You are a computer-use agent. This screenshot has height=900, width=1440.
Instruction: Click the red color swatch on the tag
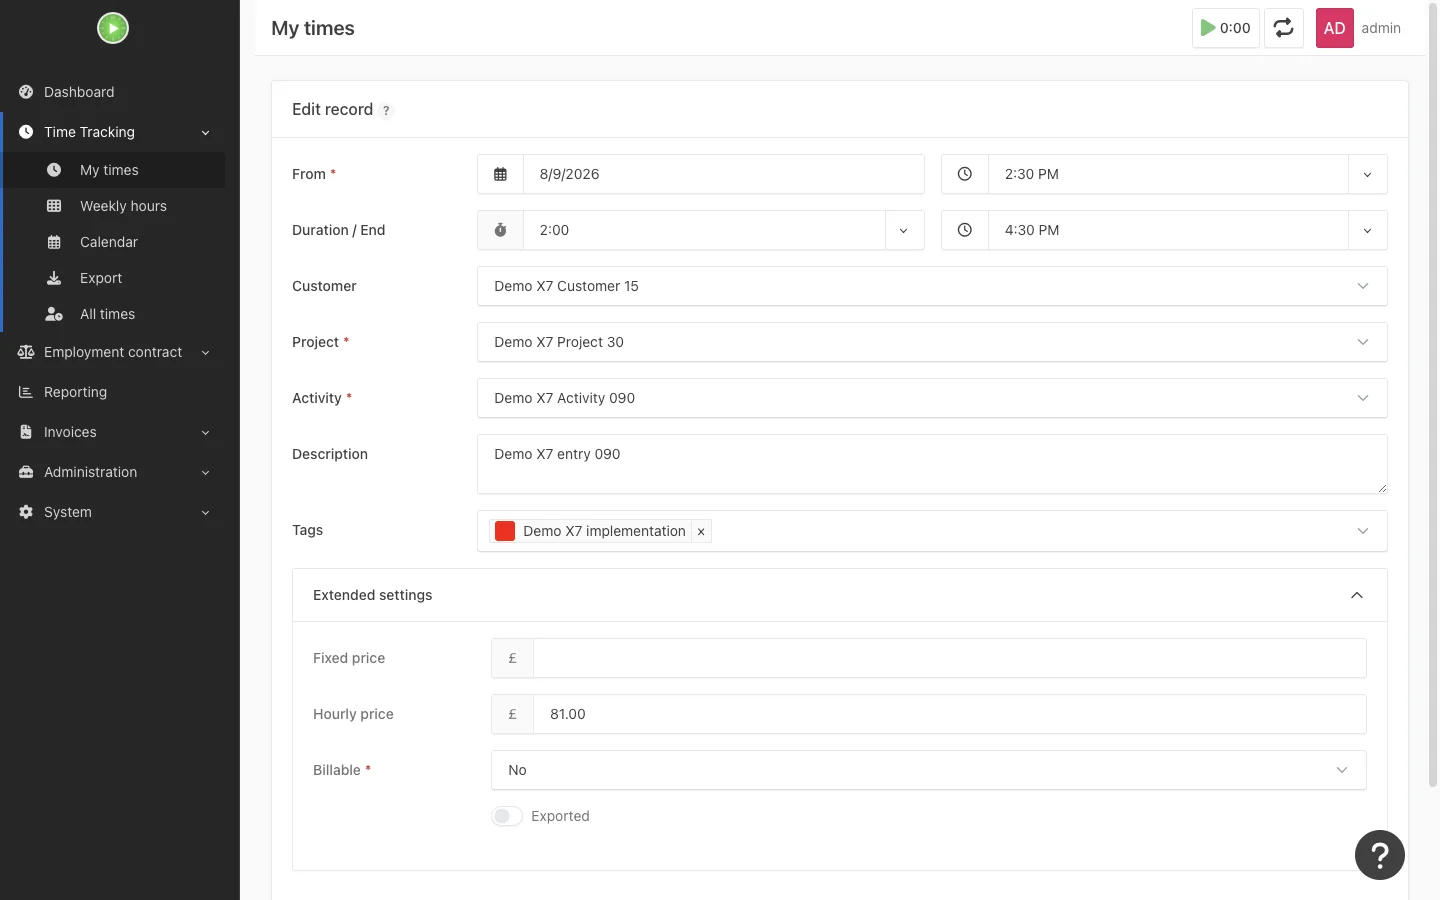(505, 531)
